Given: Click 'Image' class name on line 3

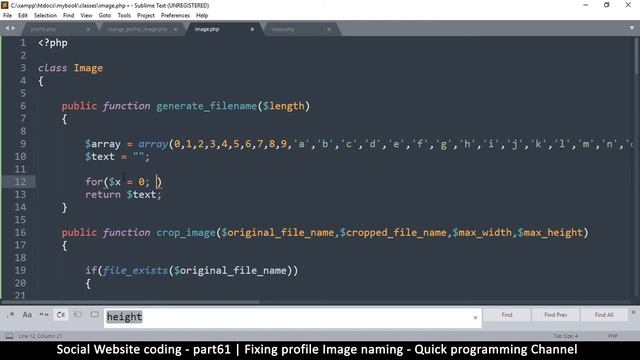Looking at the screenshot, I should point(88,68).
